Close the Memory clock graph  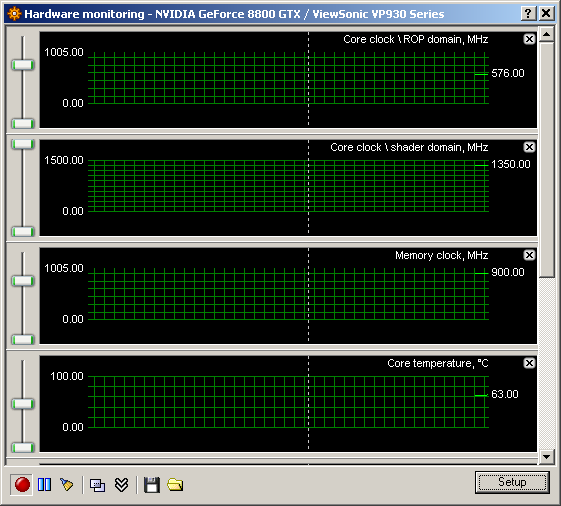pyautogui.click(x=529, y=255)
